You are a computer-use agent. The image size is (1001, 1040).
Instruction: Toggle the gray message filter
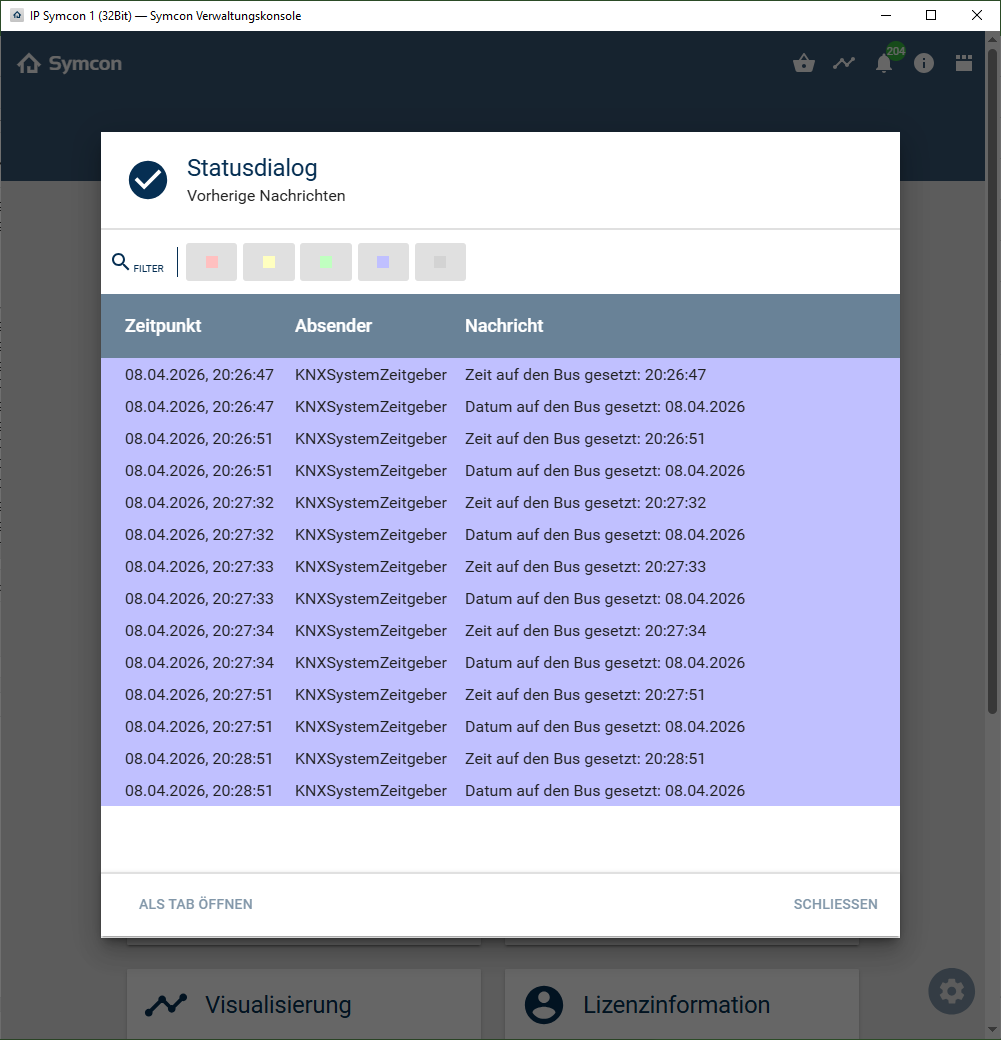(x=440, y=262)
